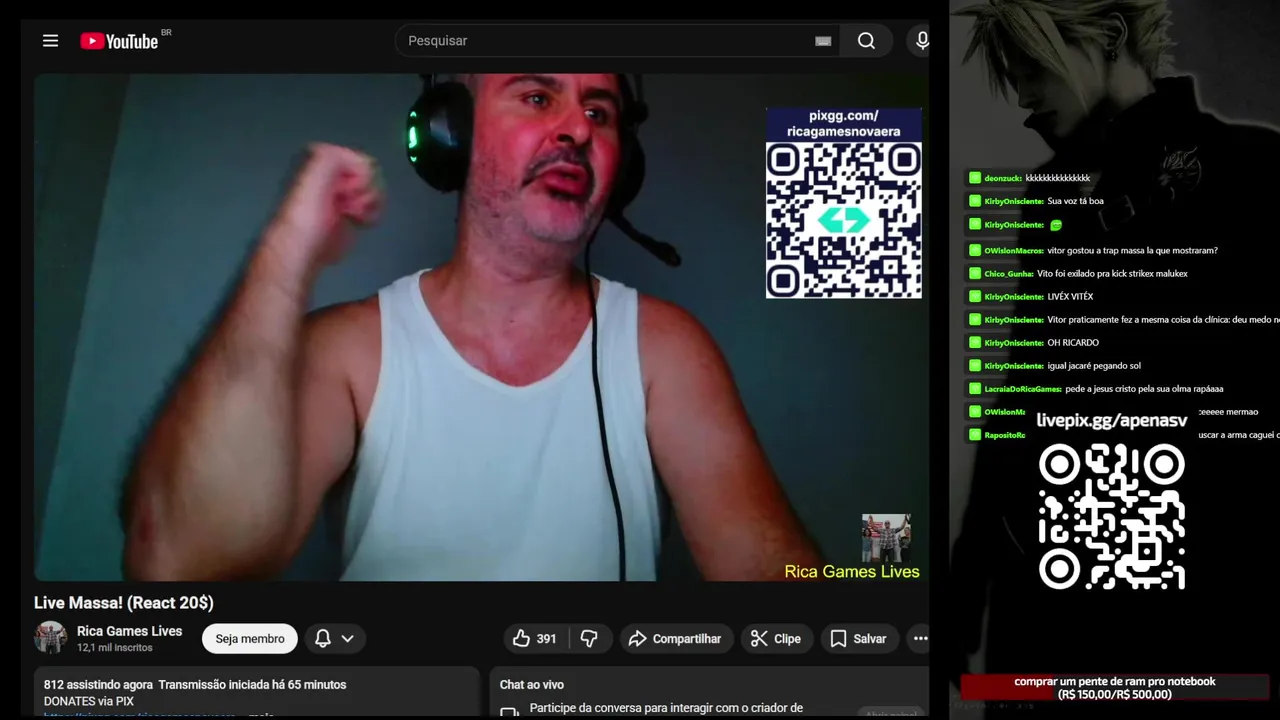Click the 'Chat ao vivo' header
Screen dimensions: 1280x720
pyautogui.click(x=532, y=685)
